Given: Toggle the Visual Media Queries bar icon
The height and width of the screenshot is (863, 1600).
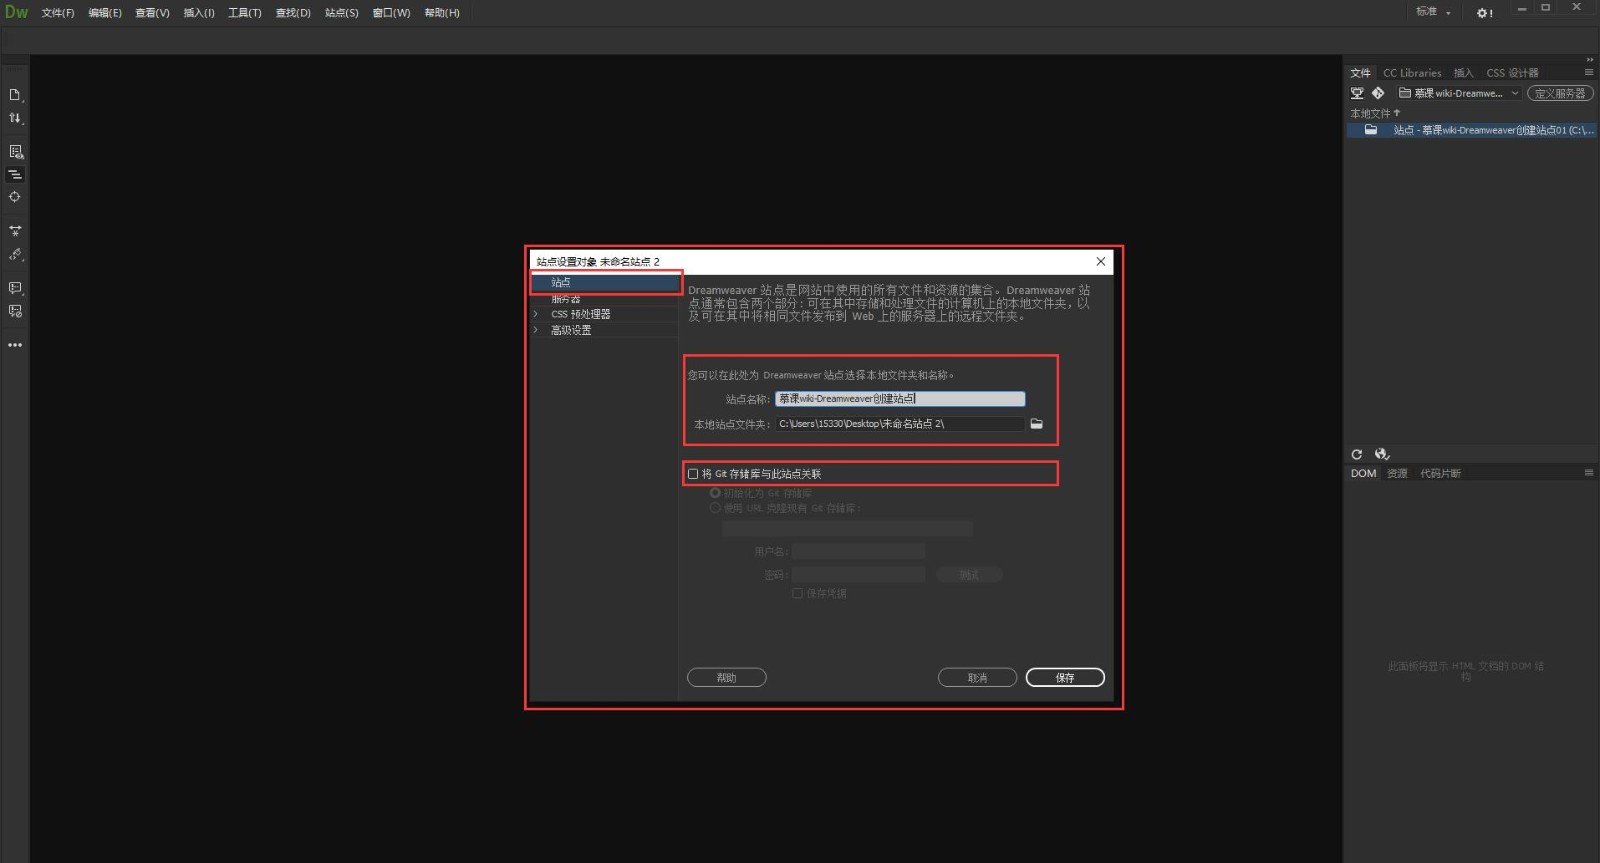Looking at the screenshot, I should [15, 174].
